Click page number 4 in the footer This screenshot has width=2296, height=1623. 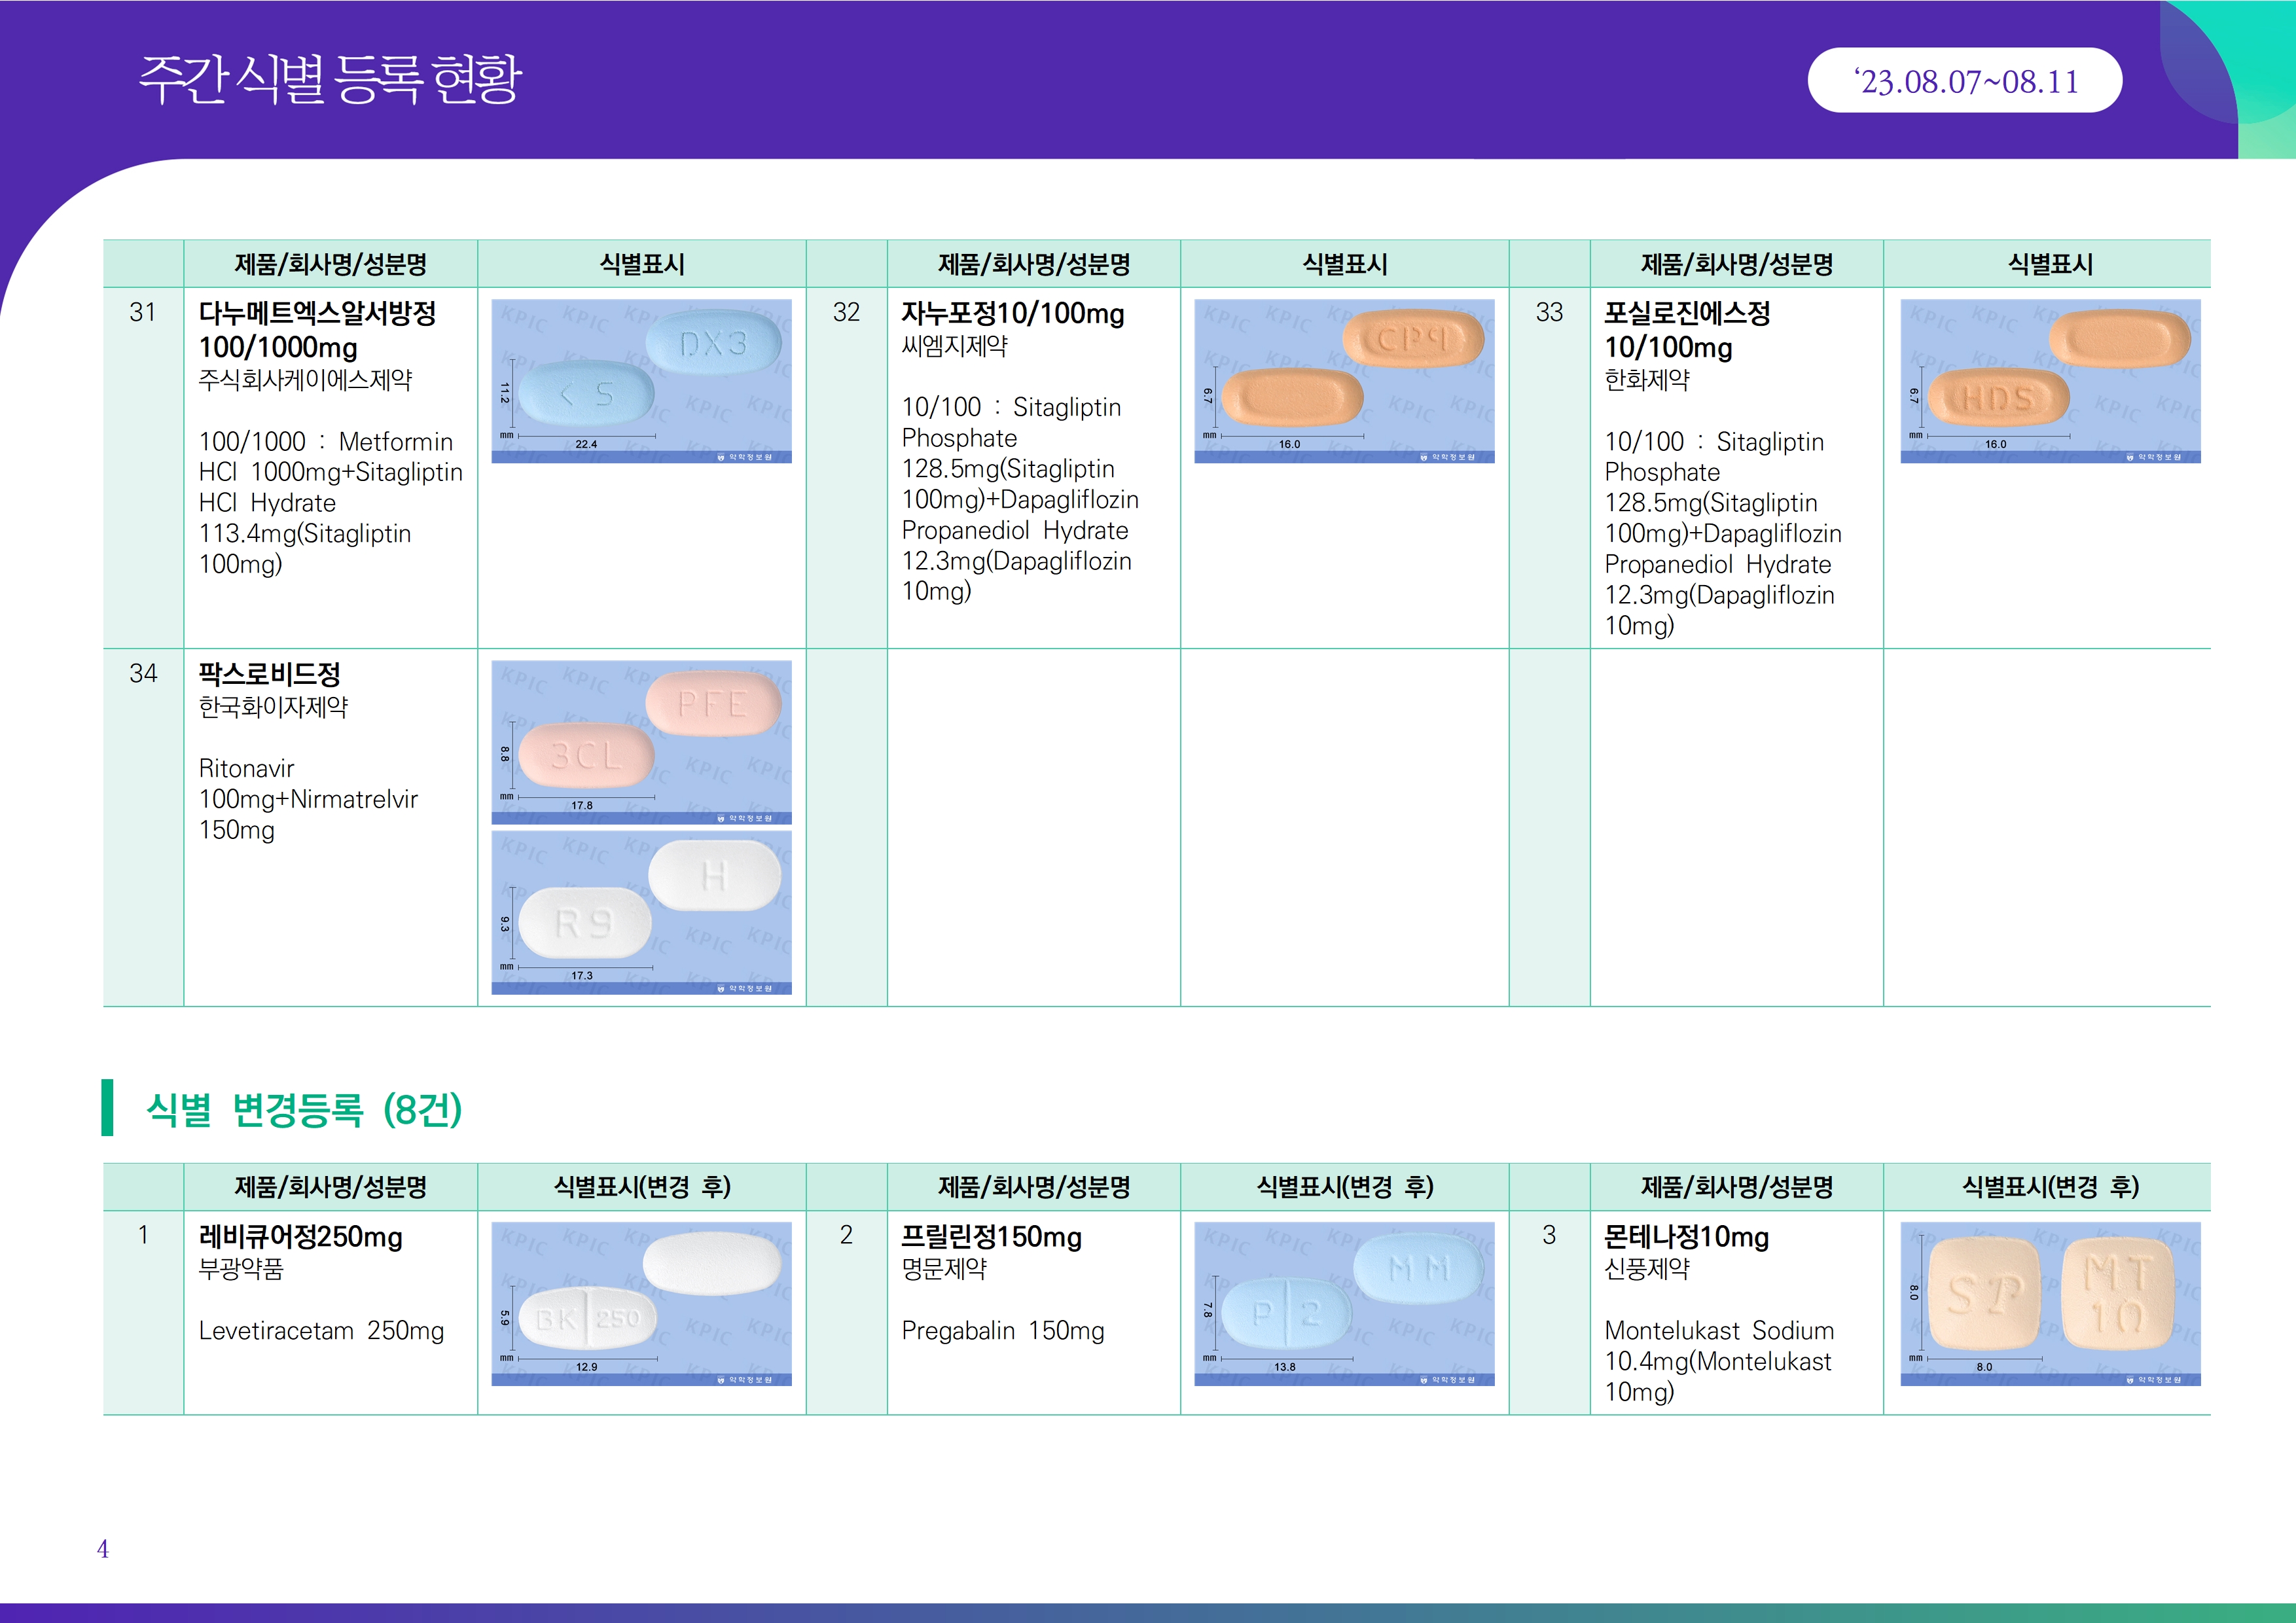(x=102, y=1549)
